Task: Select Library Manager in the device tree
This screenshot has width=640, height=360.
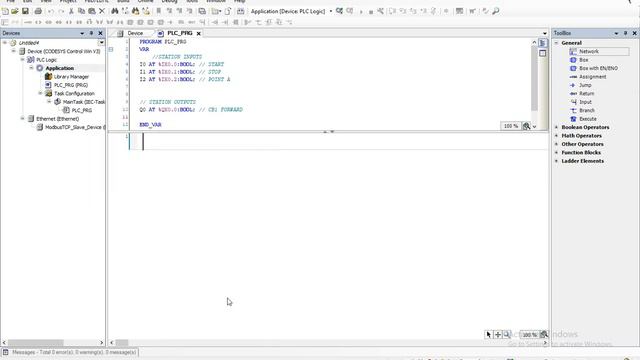Action: pyautogui.click(x=71, y=77)
